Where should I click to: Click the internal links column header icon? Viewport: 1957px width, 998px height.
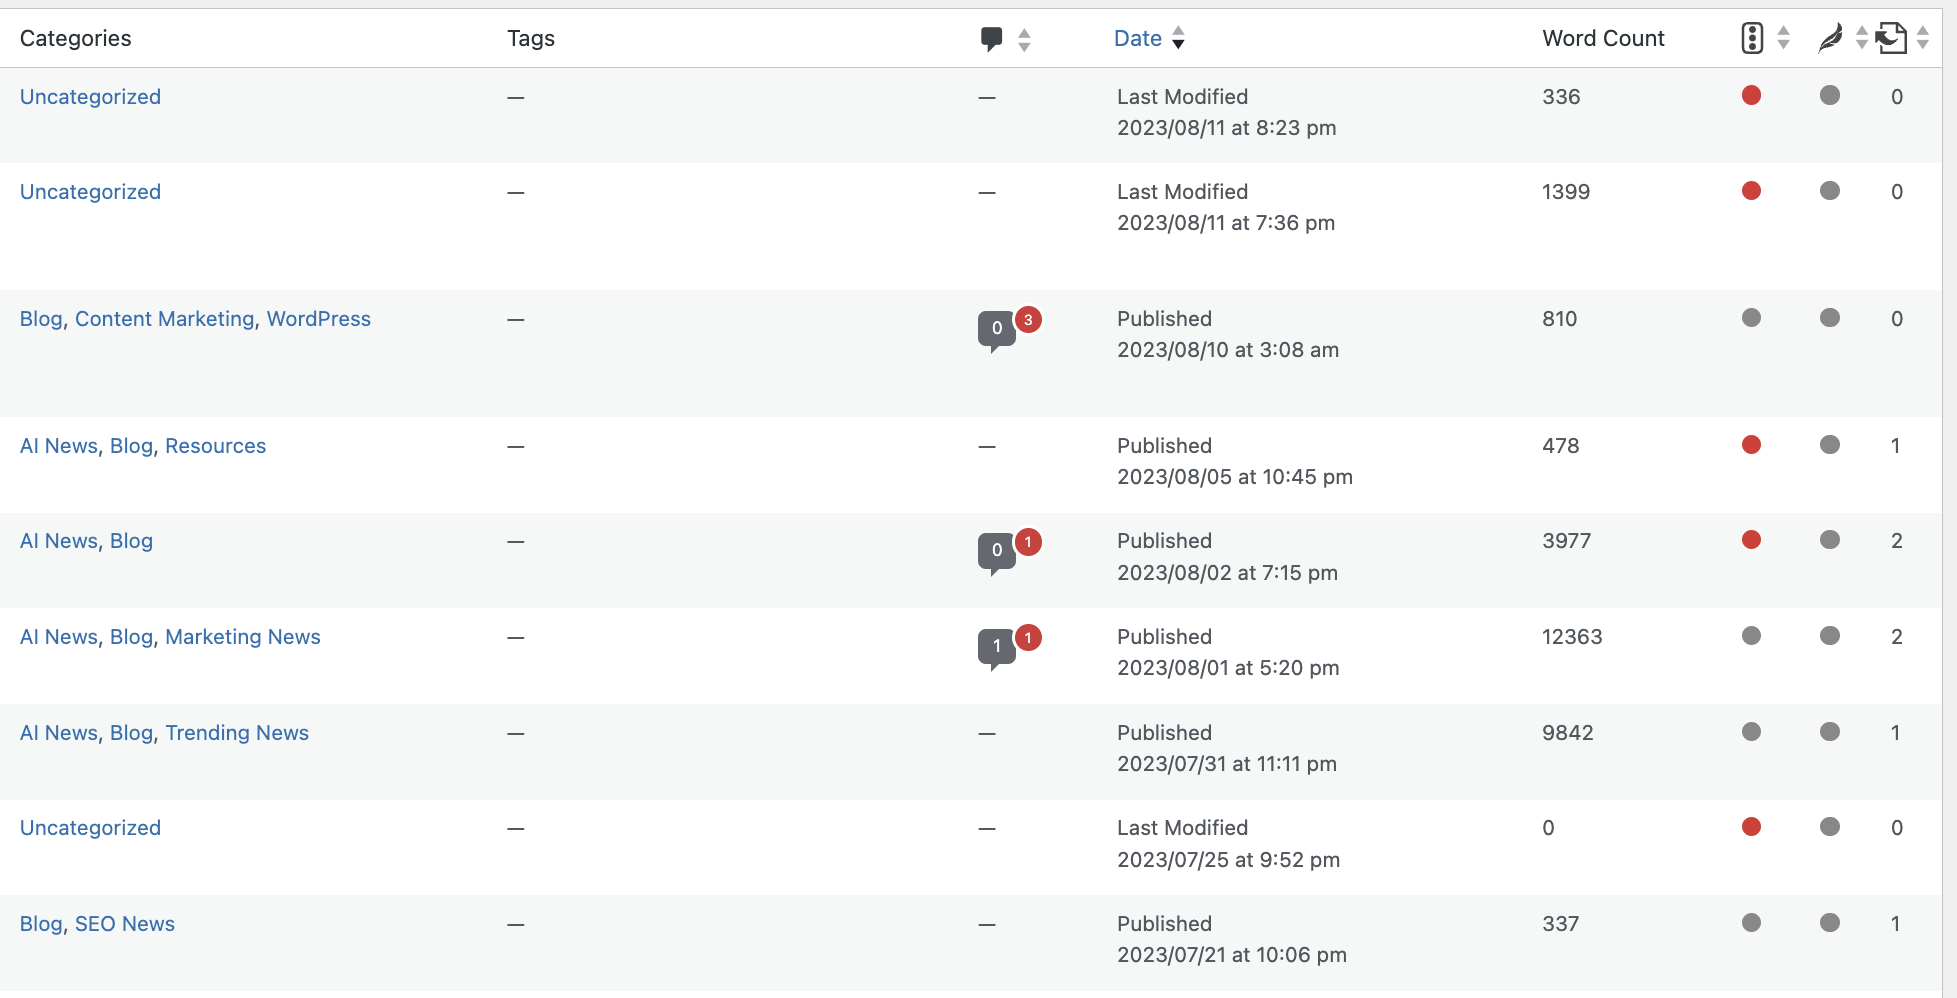pos(1891,38)
